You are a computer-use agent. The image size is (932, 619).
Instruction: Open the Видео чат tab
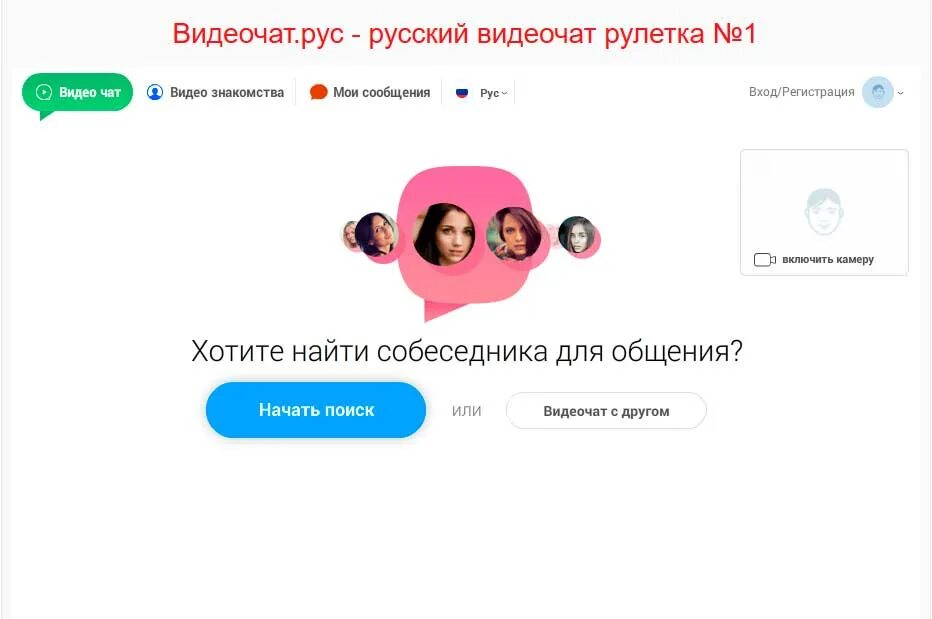[77, 92]
